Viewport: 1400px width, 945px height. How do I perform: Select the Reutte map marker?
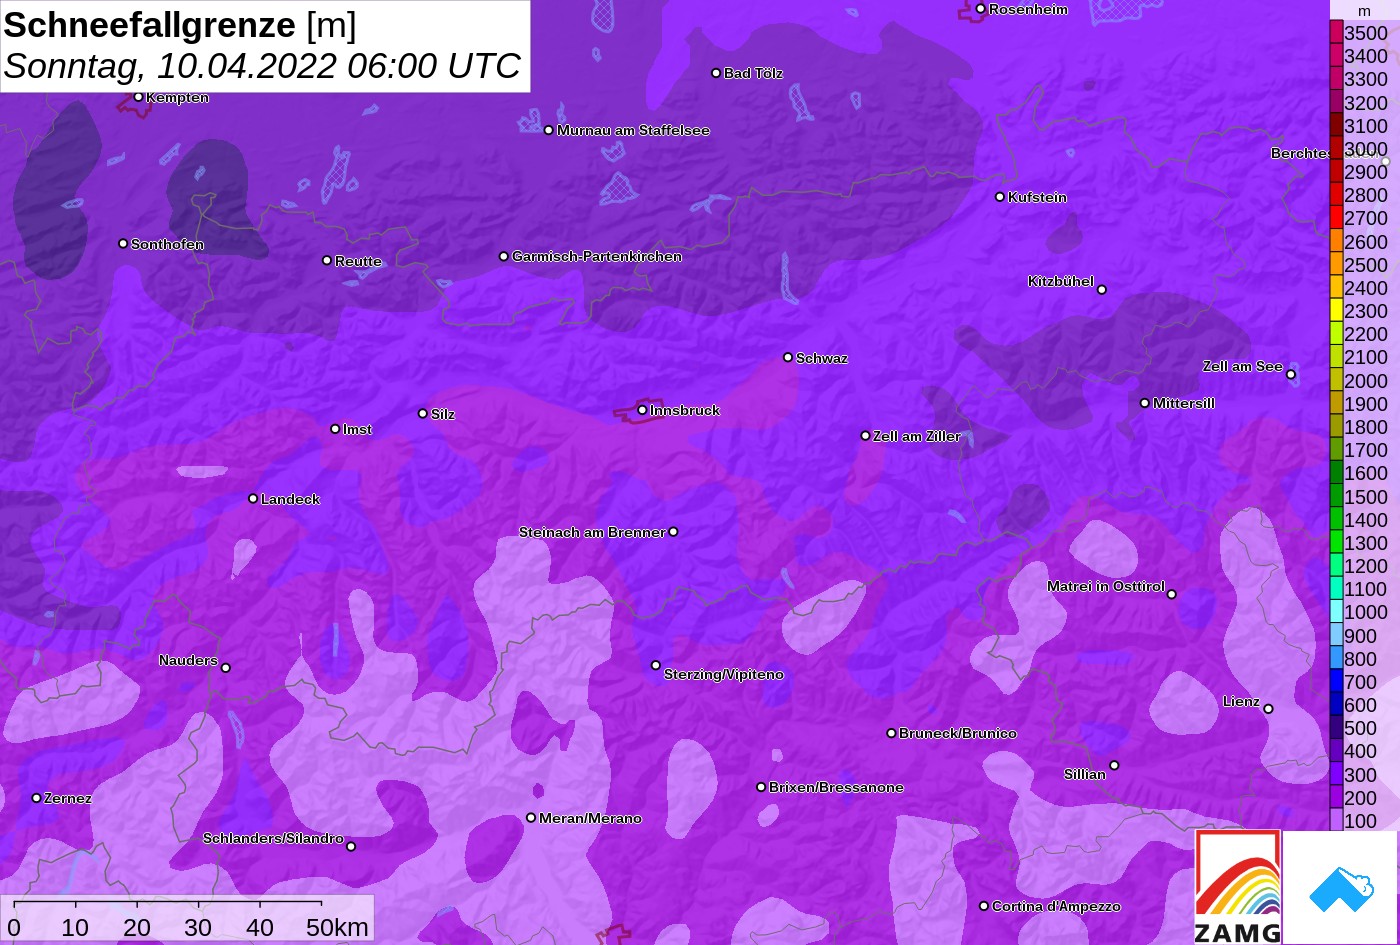326,261
